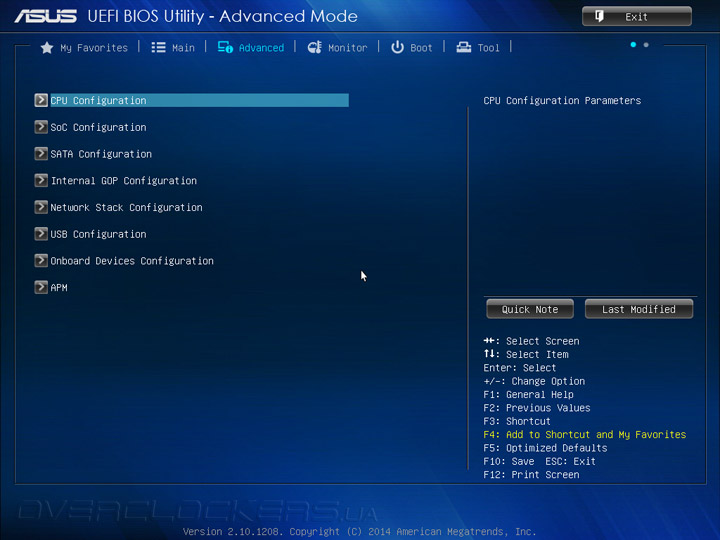Expand arrow next to Onboard Devices Configuration

pyautogui.click(x=41, y=260)
